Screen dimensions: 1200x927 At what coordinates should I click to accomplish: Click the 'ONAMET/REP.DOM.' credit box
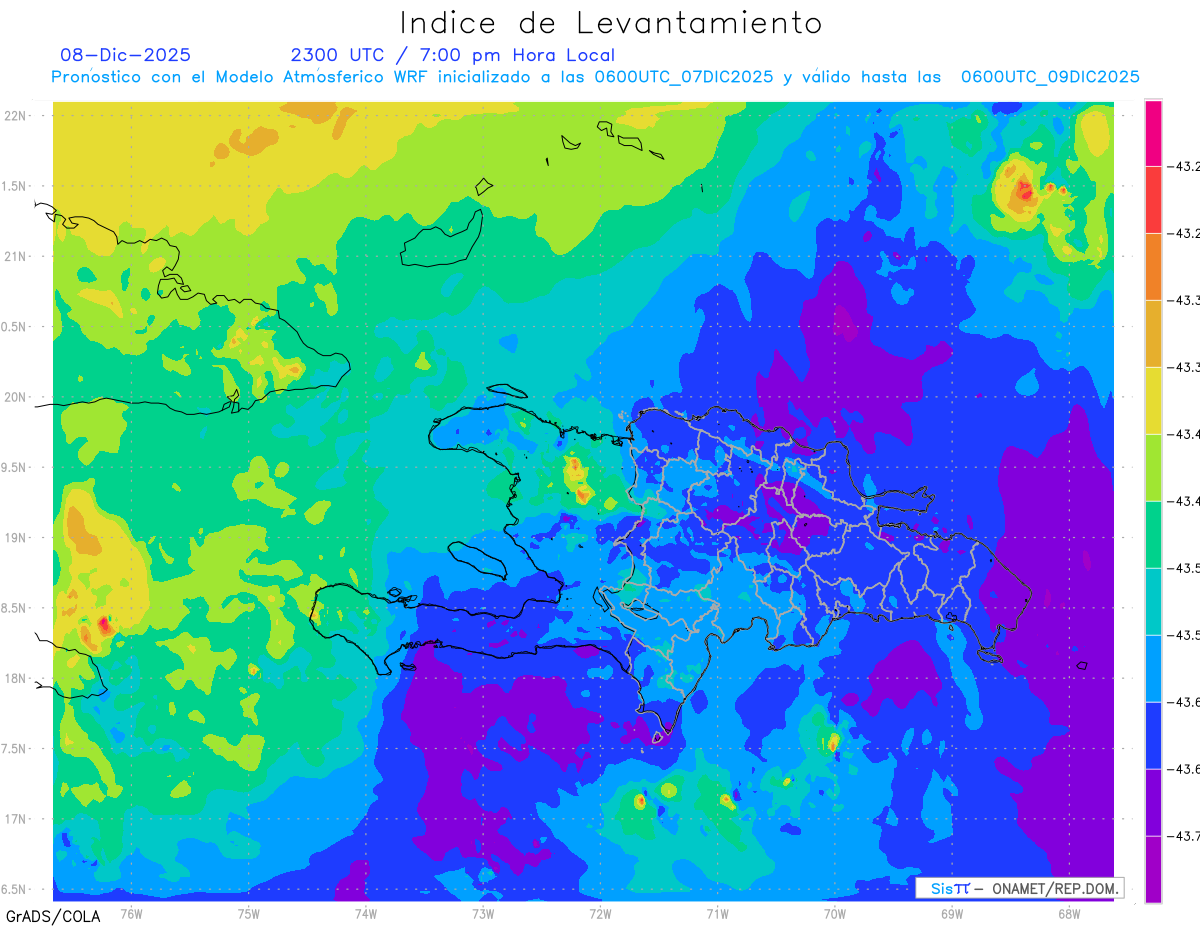coord(1019,888)
